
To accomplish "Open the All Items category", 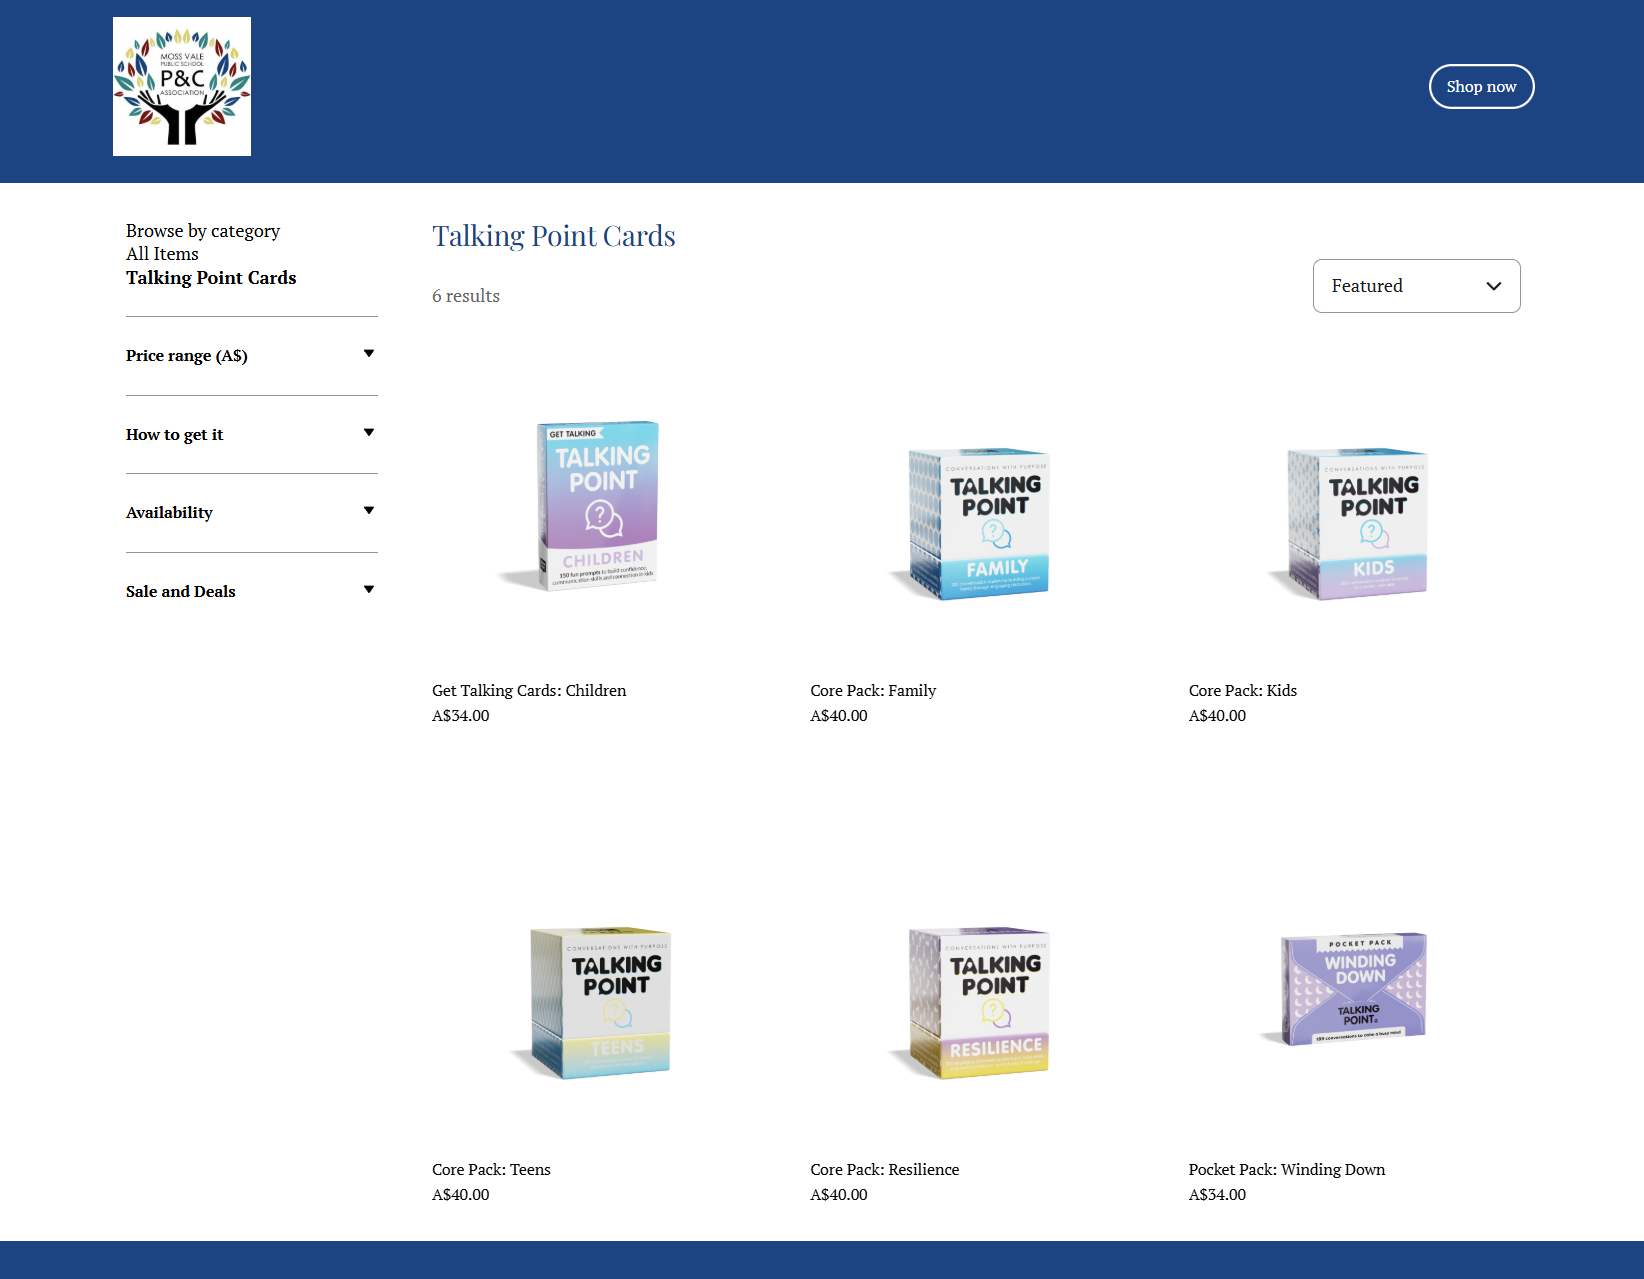I will (161, 253).
